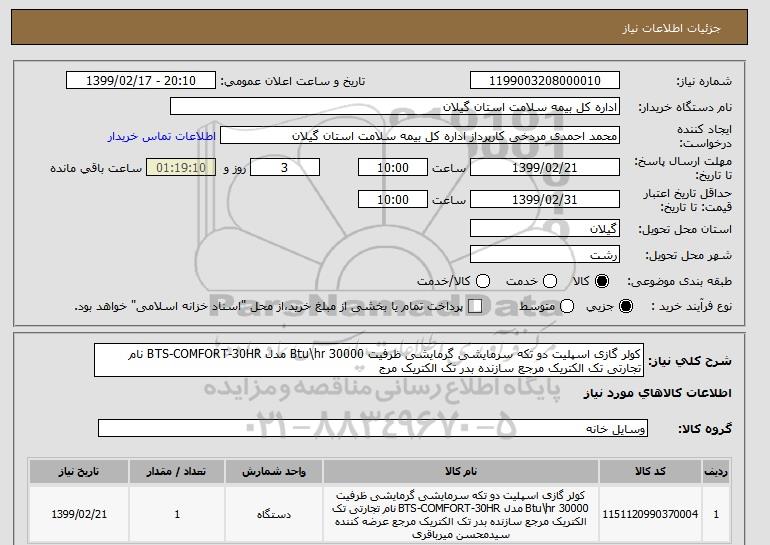Click the جزئیات اطلاعات نیاز header title

tap(671, 28)
